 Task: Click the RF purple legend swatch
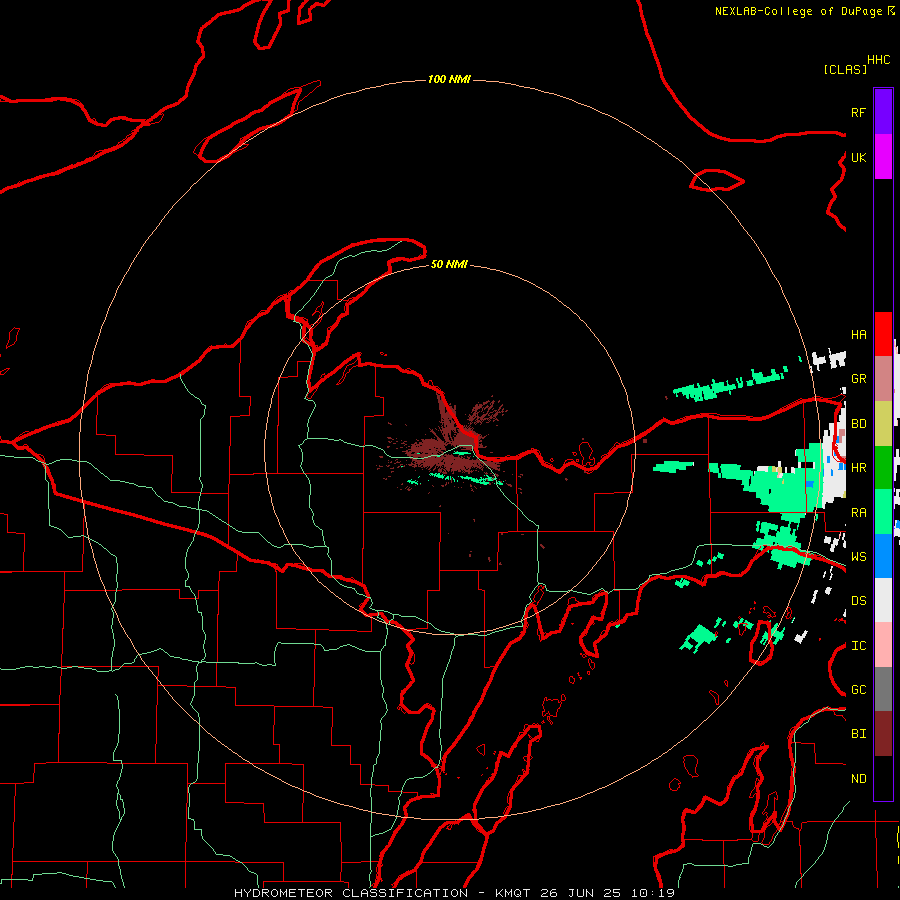click(x=883, y=111)
